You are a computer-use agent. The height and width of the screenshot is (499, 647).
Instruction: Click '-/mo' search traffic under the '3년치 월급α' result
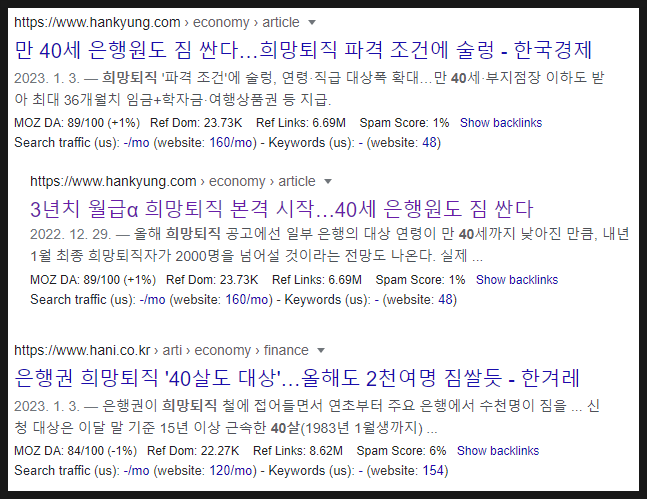point(152,300)
